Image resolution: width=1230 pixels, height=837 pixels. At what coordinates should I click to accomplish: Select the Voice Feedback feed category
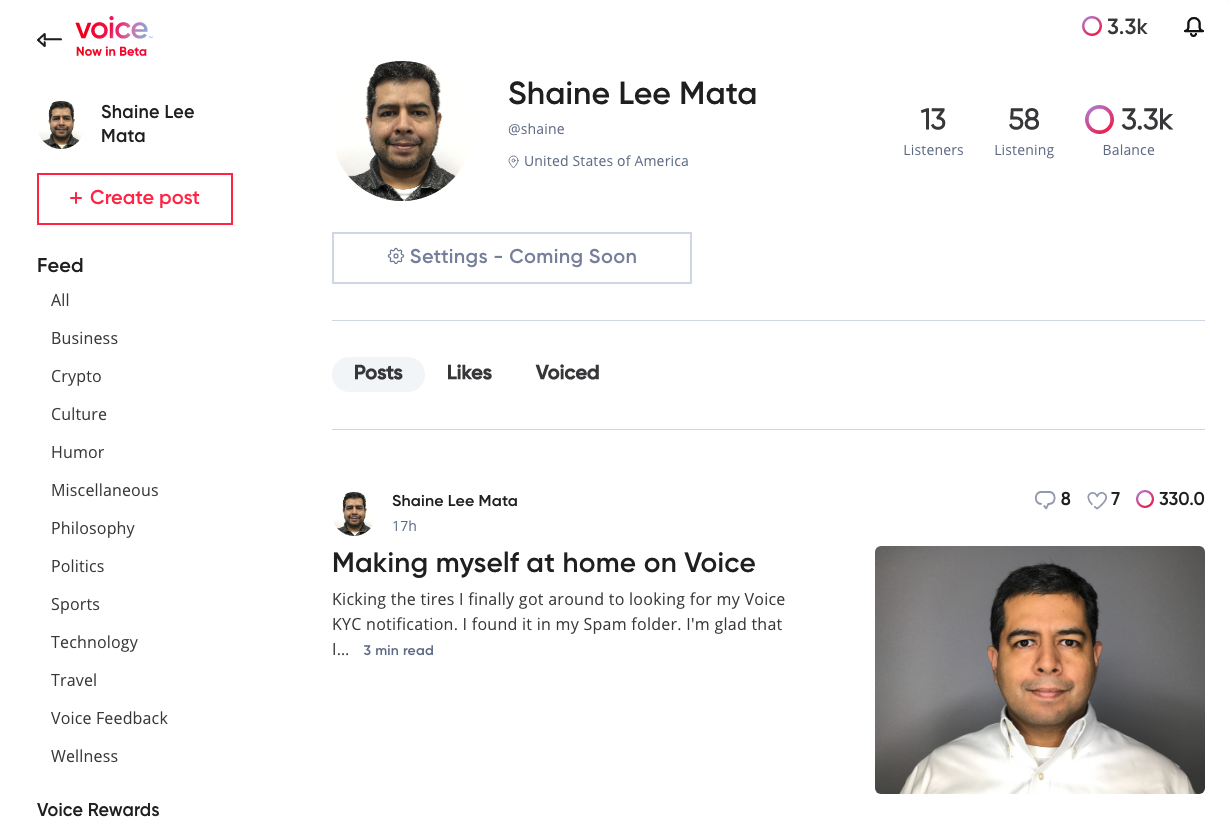(x=109, y=718)
